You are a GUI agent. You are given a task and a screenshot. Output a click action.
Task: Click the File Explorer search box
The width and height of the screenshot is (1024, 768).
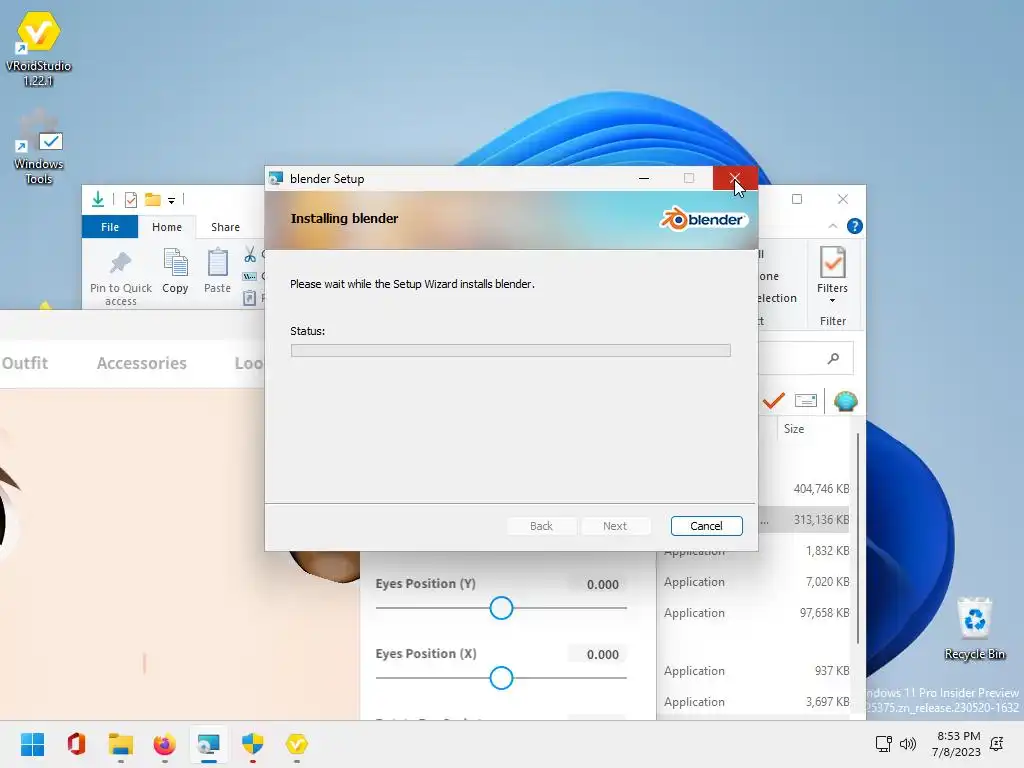click(806, 359)
